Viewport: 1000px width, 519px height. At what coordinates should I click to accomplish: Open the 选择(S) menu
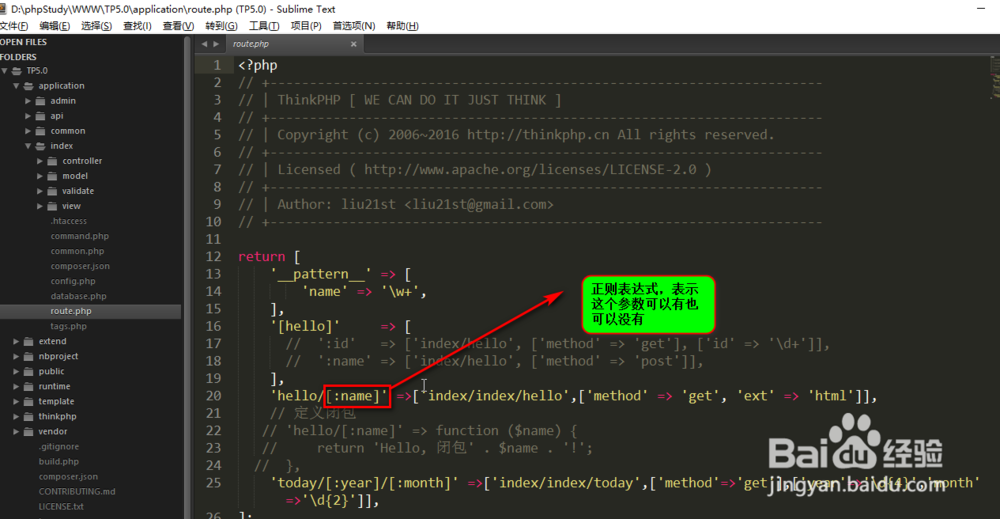pyautogui.click(x=96, y=26)
